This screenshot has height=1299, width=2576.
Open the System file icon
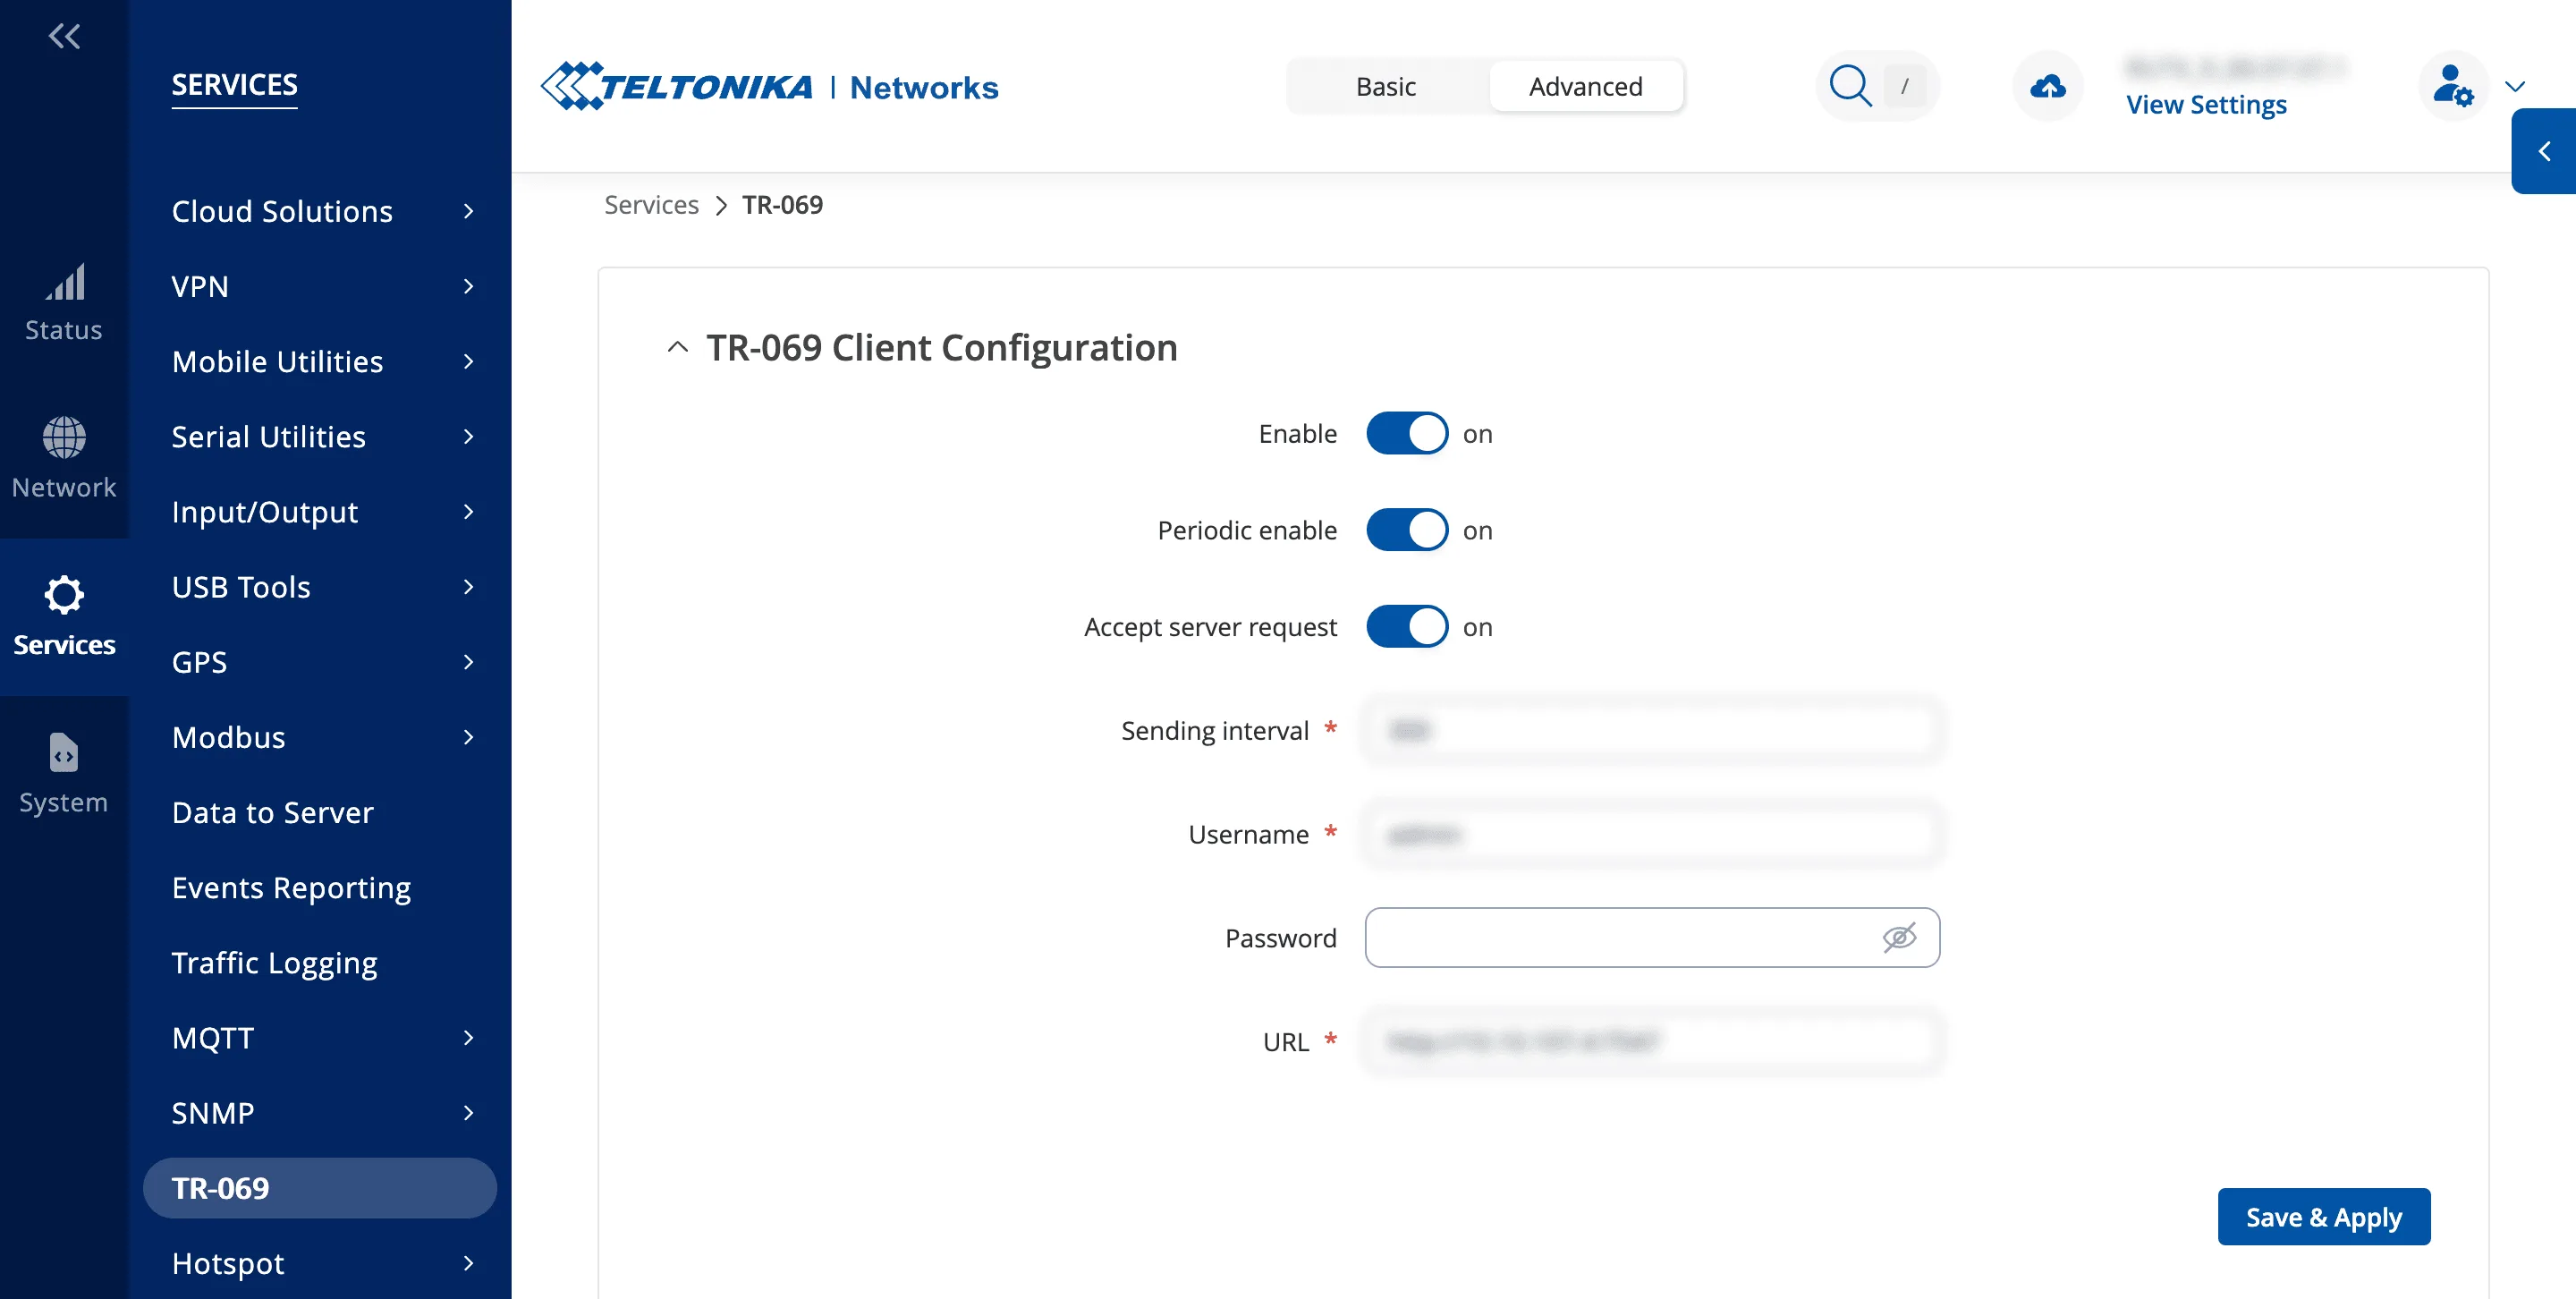pyautogui.click(x=64, y=753)
